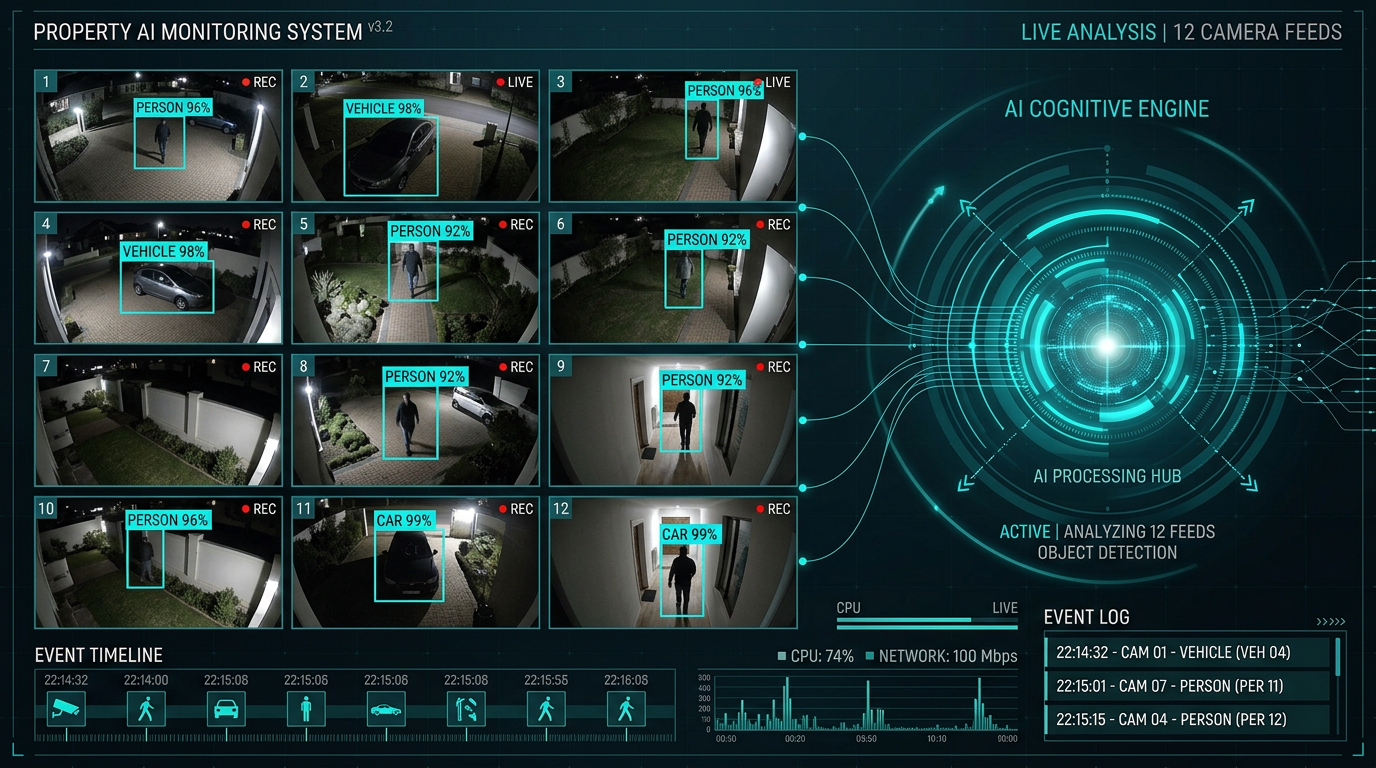This screenshot has width=1376, height=768.
Task: Expand the VEHICLE 98% detection label on camera 4
Action: 163,252
